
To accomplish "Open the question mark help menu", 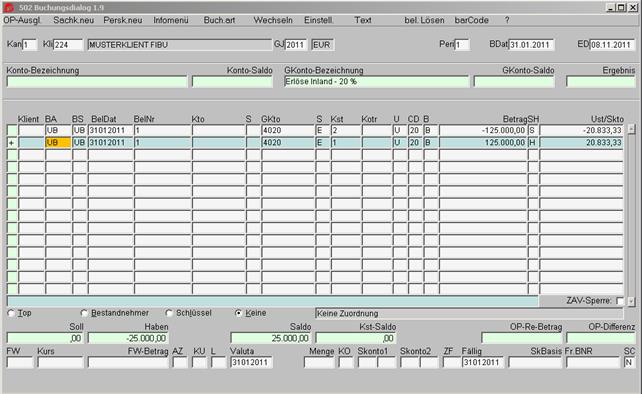I will click(507, 20).
